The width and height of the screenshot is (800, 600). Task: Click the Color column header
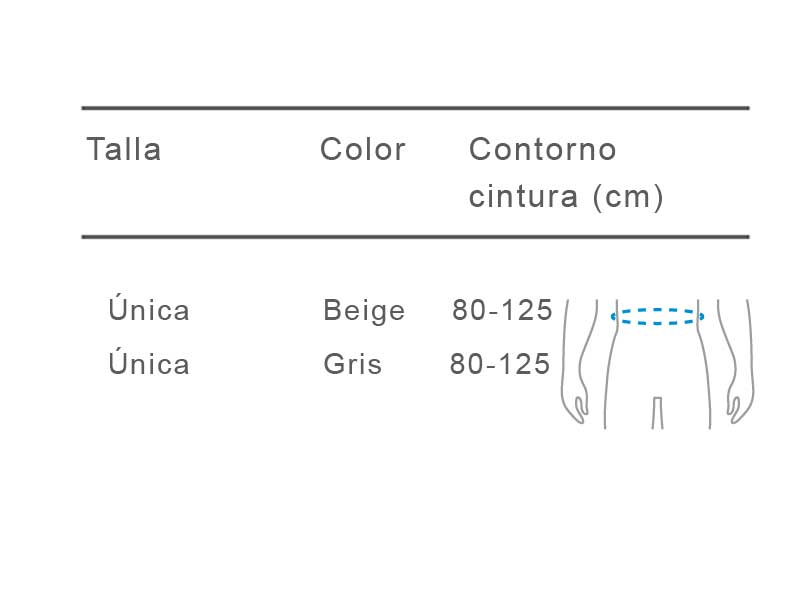click(363, 149)
